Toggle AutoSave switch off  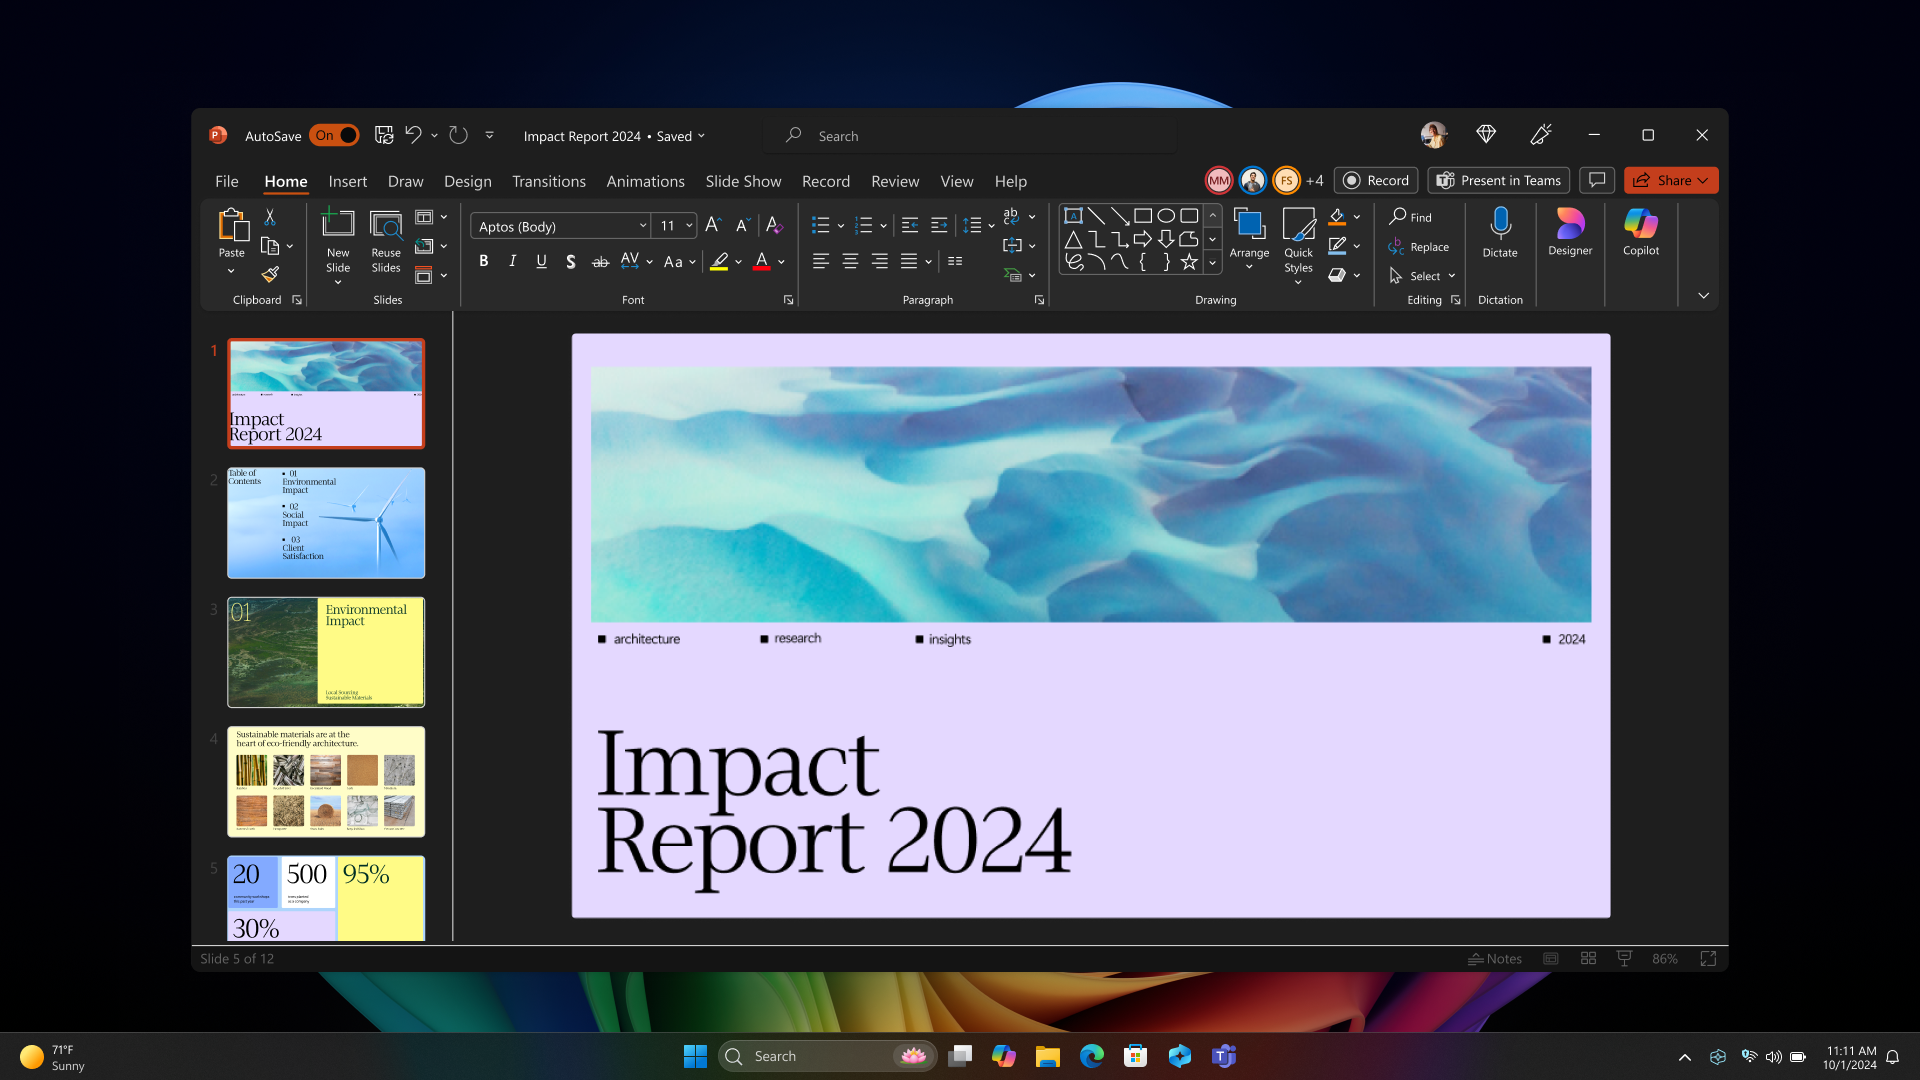(334, 136)
